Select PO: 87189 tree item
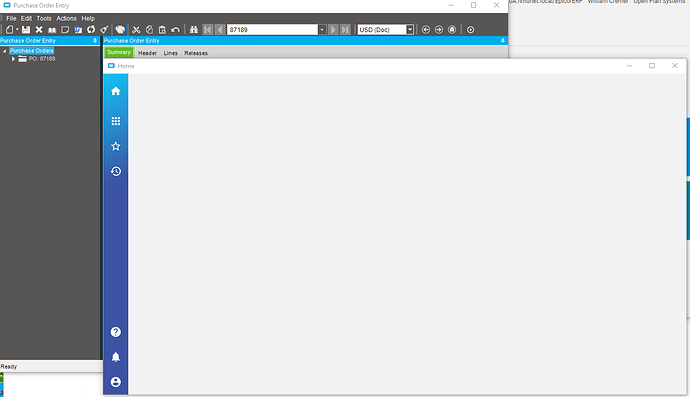 [42, 59]
